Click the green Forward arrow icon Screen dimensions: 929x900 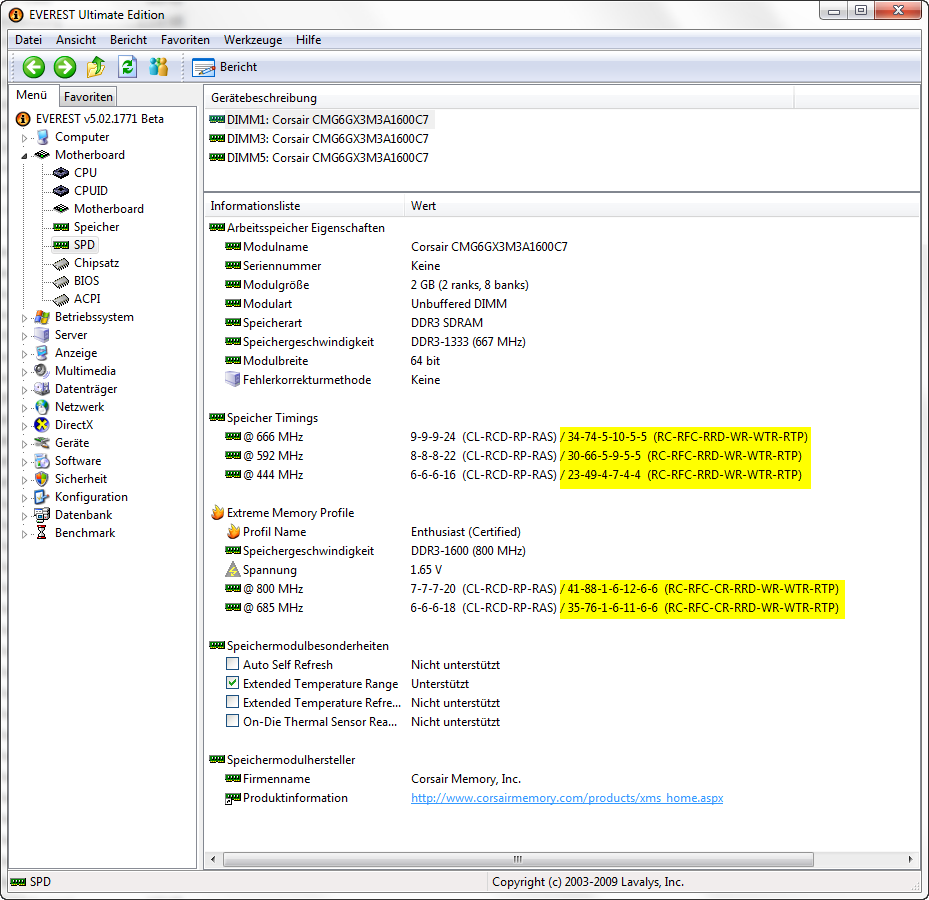coord(65,67)
